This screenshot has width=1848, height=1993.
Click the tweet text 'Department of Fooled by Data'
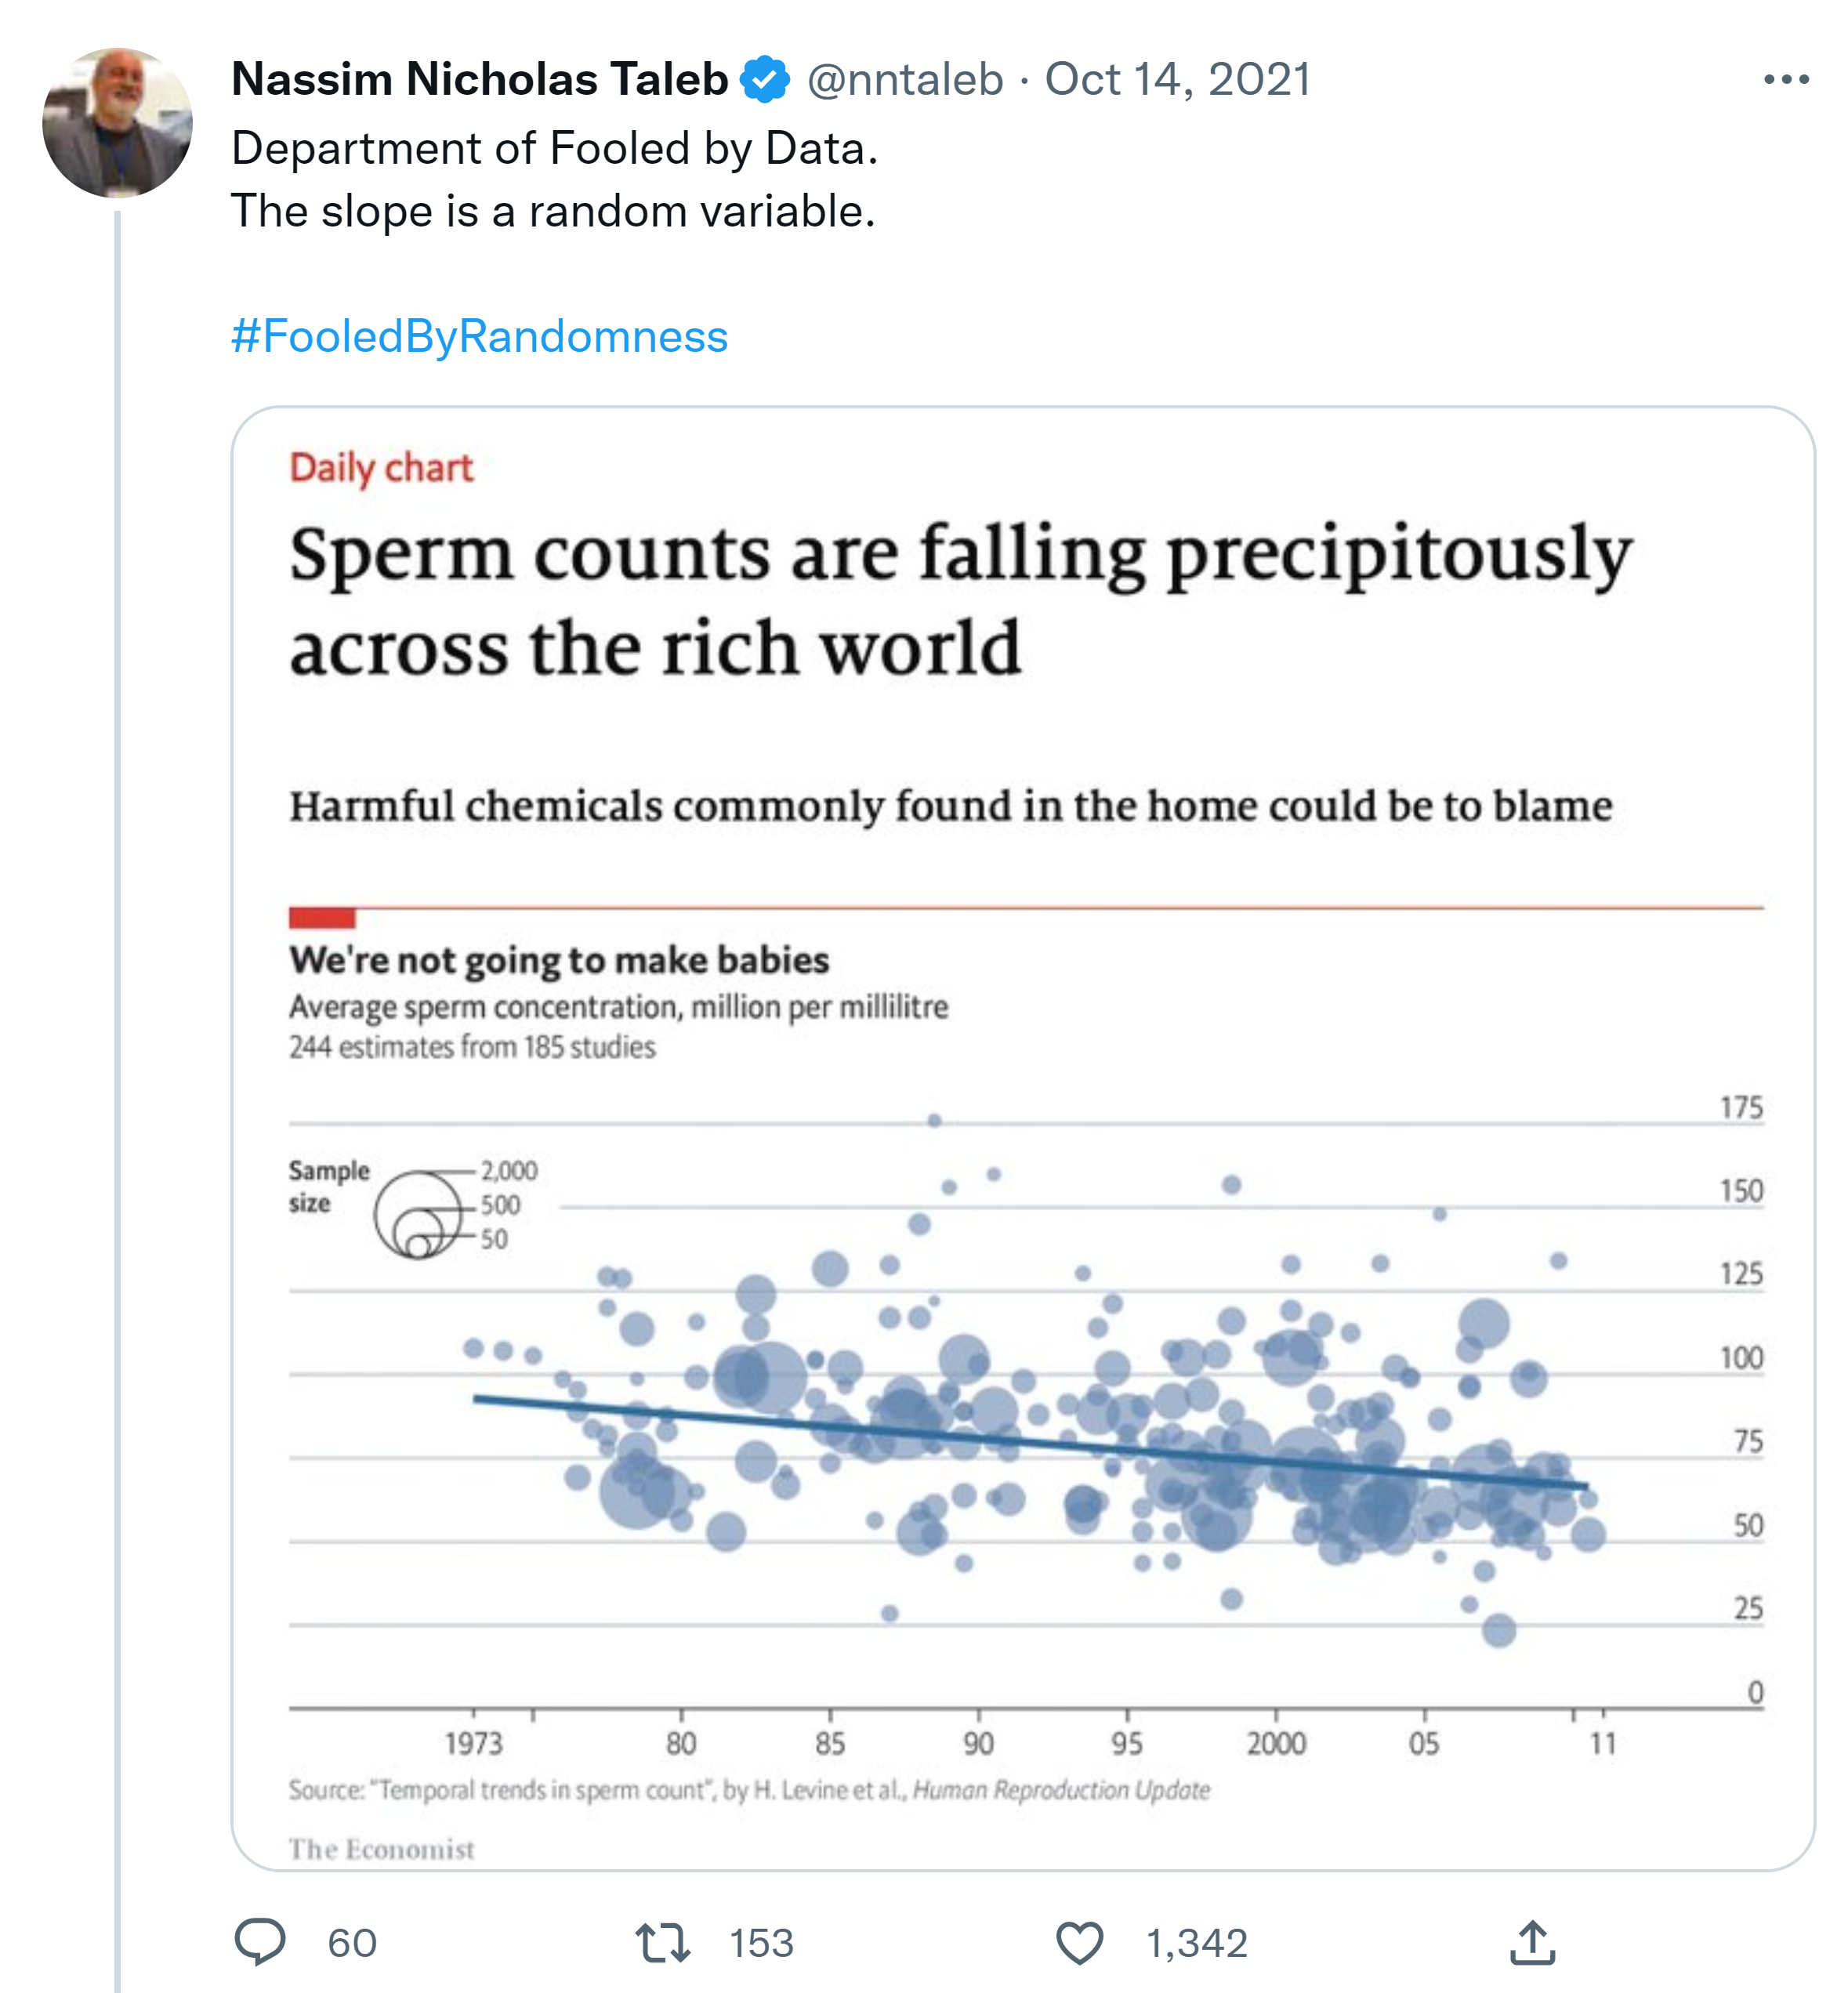[554, 148]
